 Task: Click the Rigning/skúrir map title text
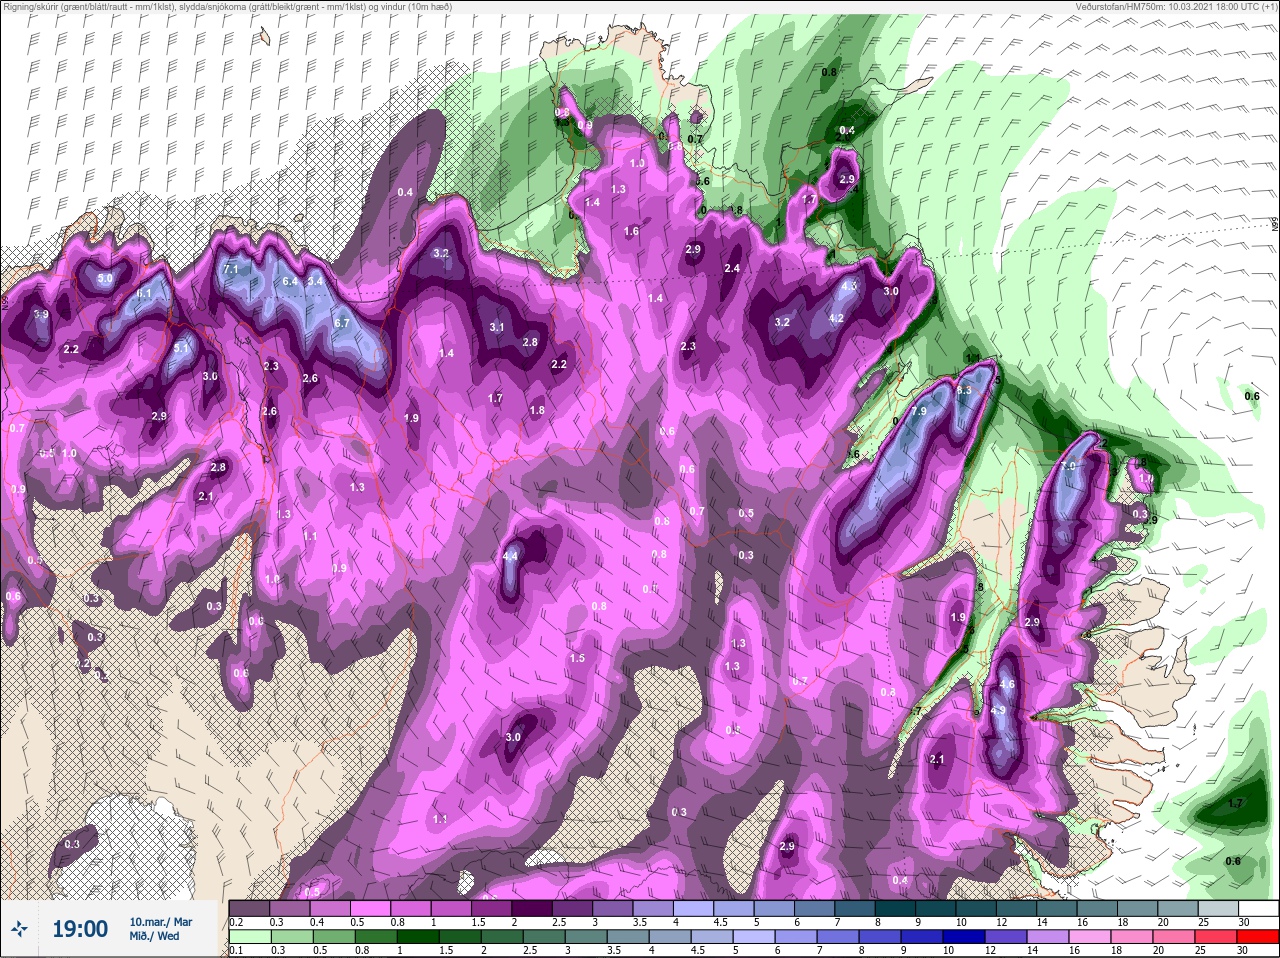click(x=227, y=7)
